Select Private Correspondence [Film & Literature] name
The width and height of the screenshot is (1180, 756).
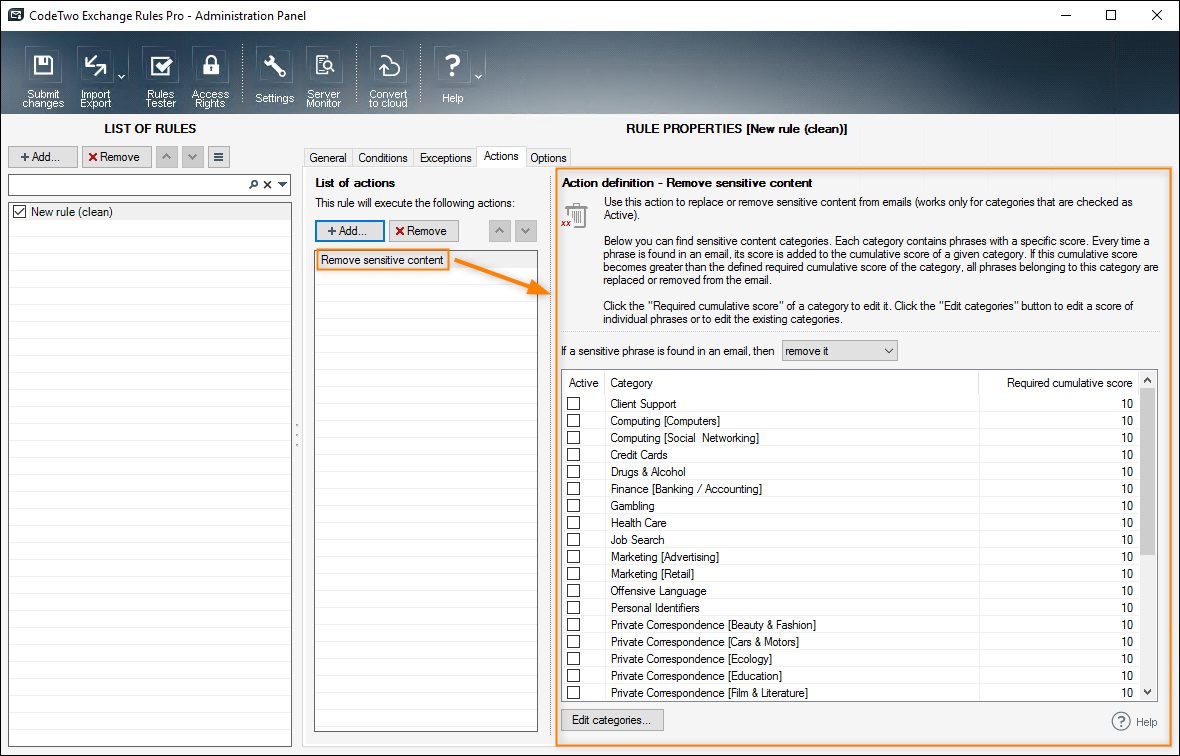(709, 693)
